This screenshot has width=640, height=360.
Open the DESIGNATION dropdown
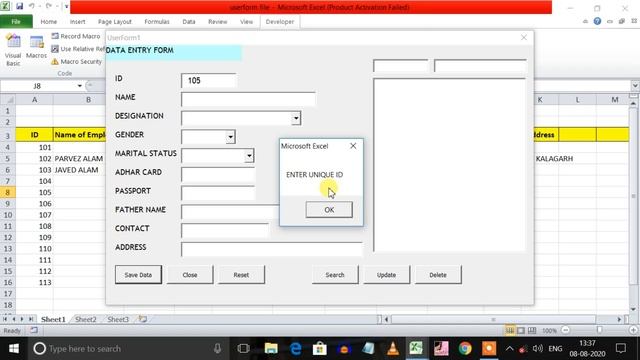click(x=296, y=118)
